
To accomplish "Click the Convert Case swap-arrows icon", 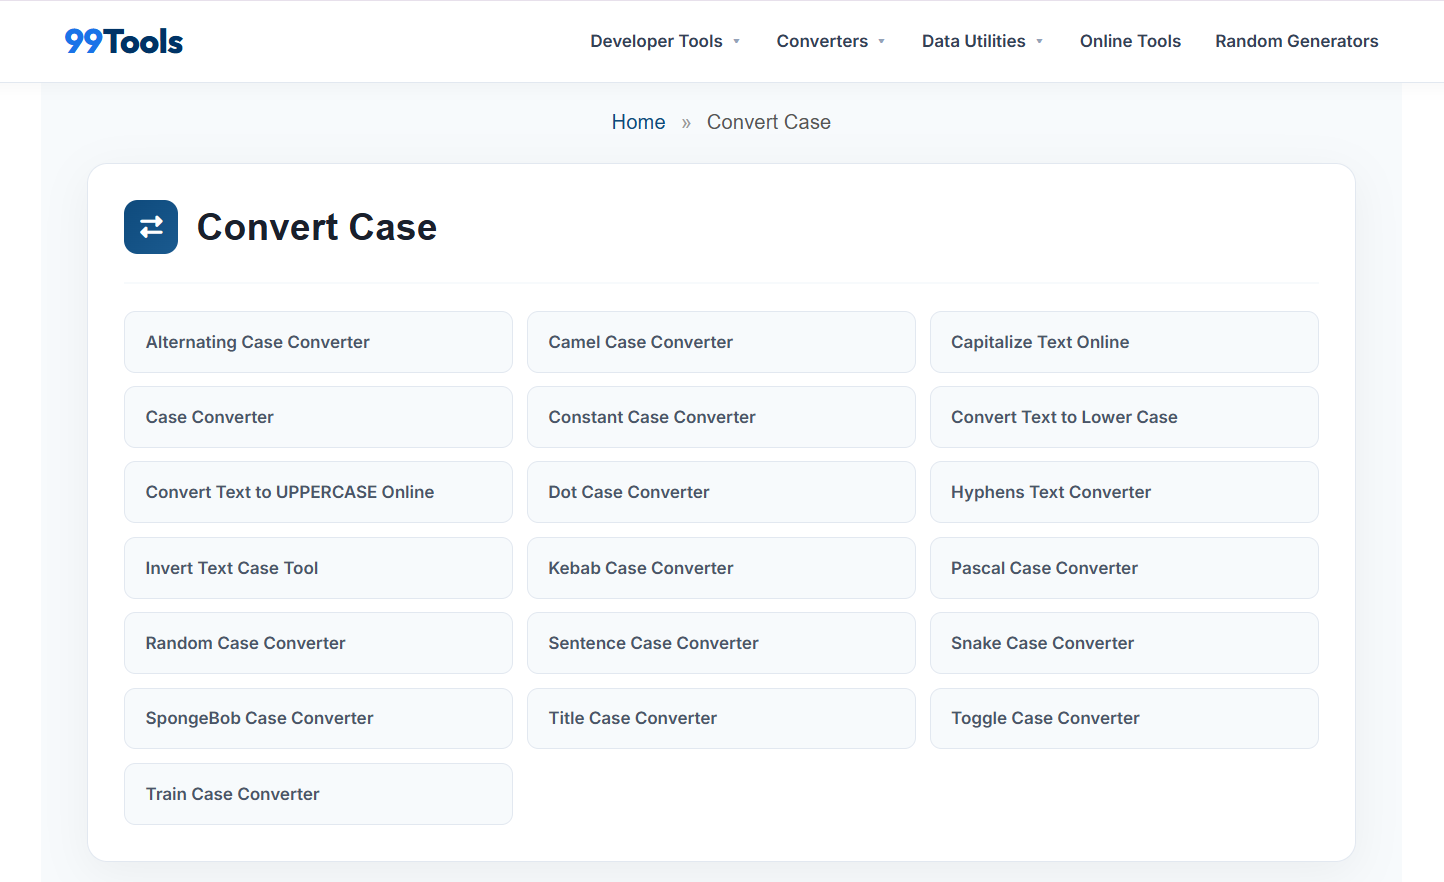I will (151, 227).
